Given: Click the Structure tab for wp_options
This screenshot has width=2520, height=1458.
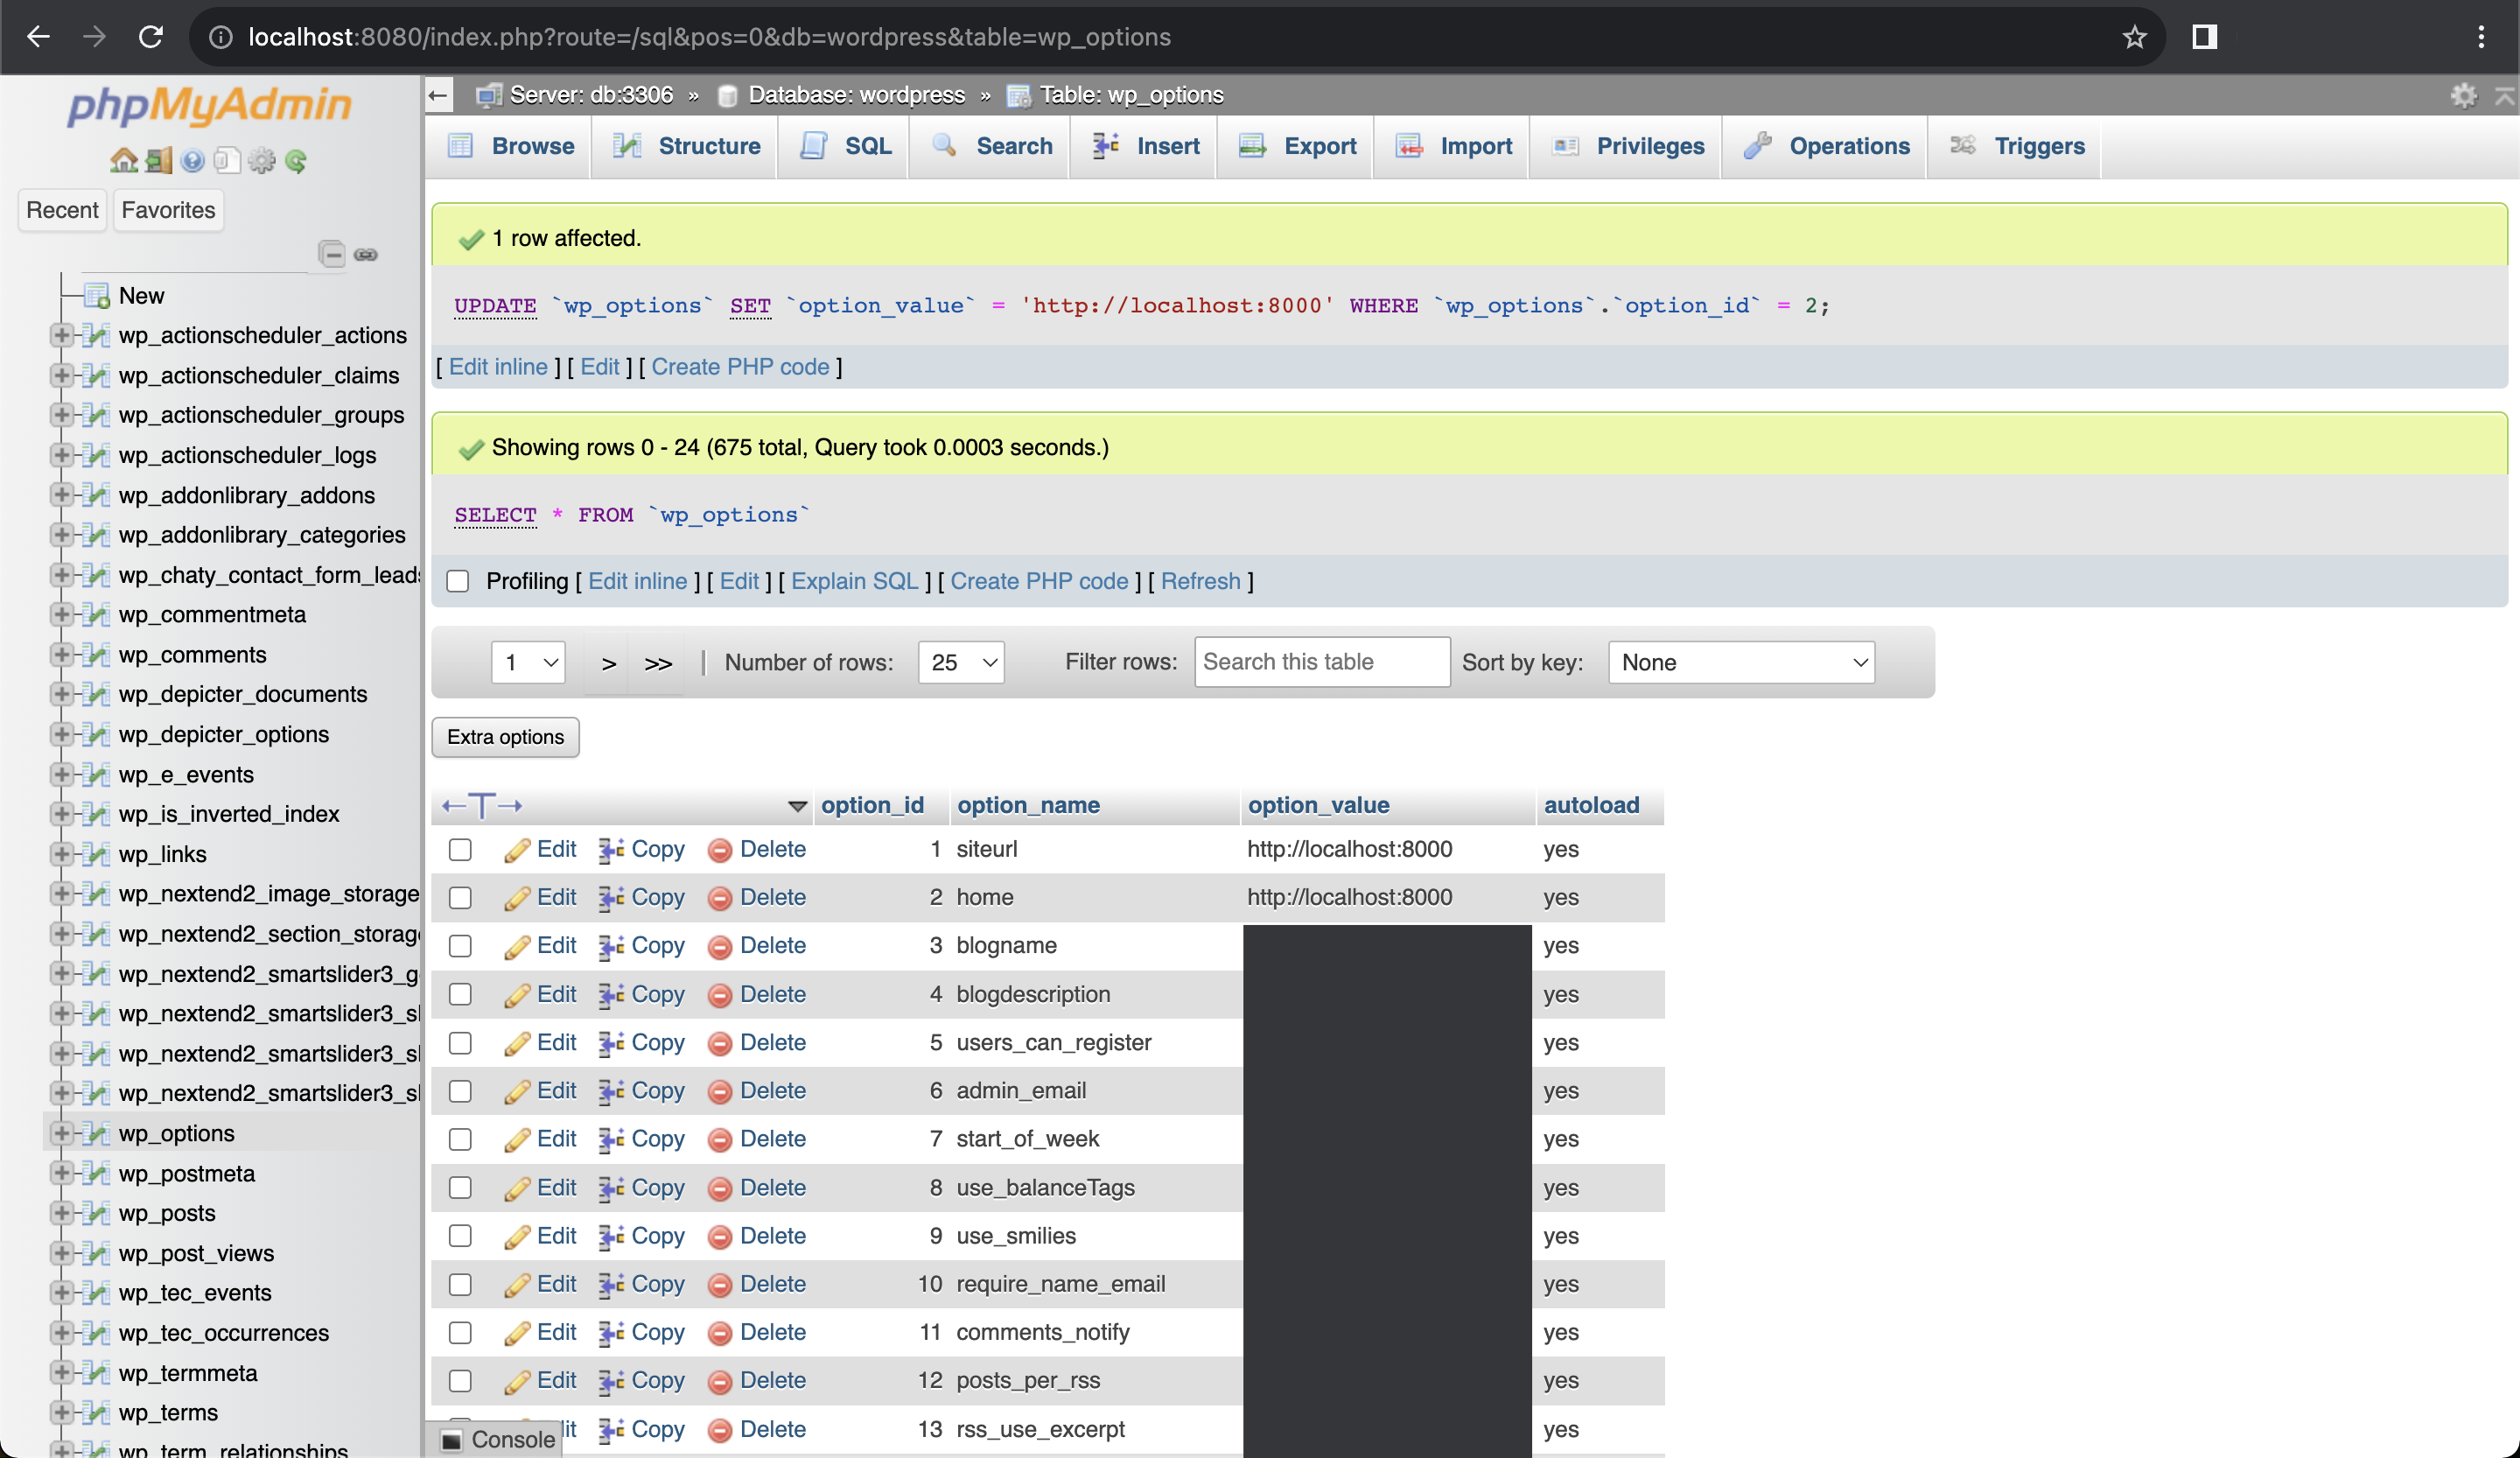Looking at the screenshot, I should pyautogui.click(x=708, y=146).
